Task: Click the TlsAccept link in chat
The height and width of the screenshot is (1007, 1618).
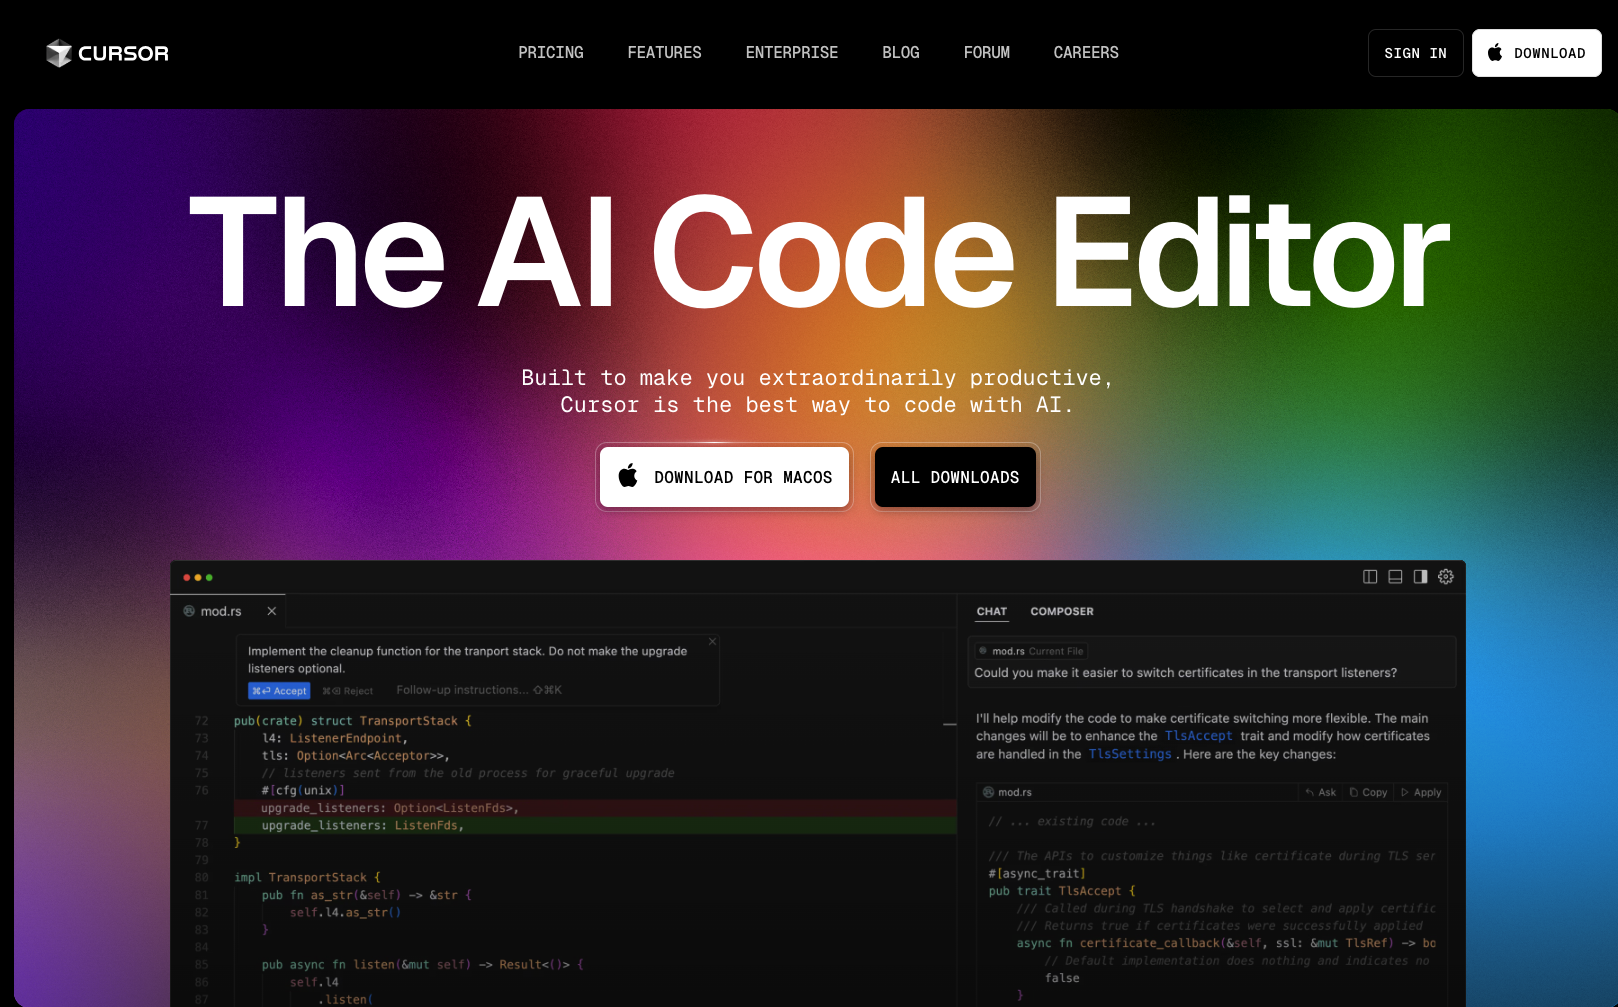Action: click(1198, 736)
